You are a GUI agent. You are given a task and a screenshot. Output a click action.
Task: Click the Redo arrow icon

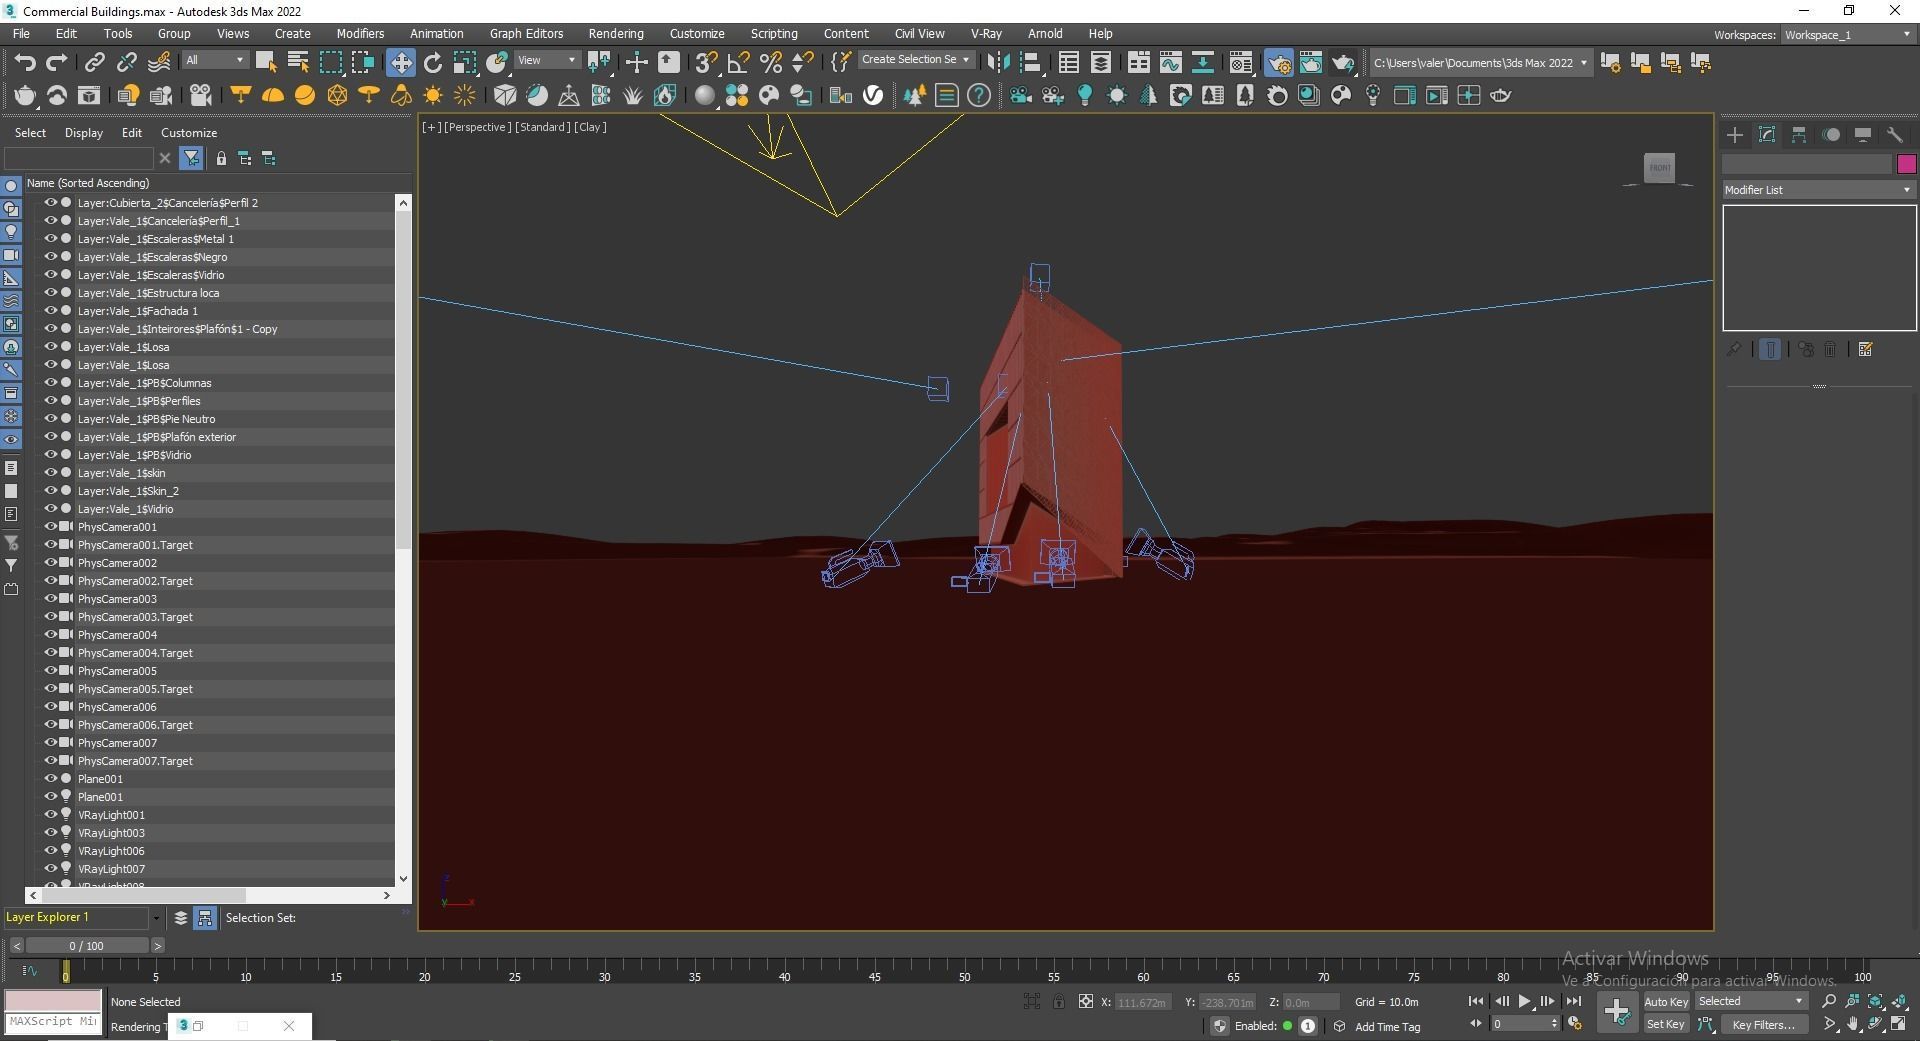click(57, 62)
